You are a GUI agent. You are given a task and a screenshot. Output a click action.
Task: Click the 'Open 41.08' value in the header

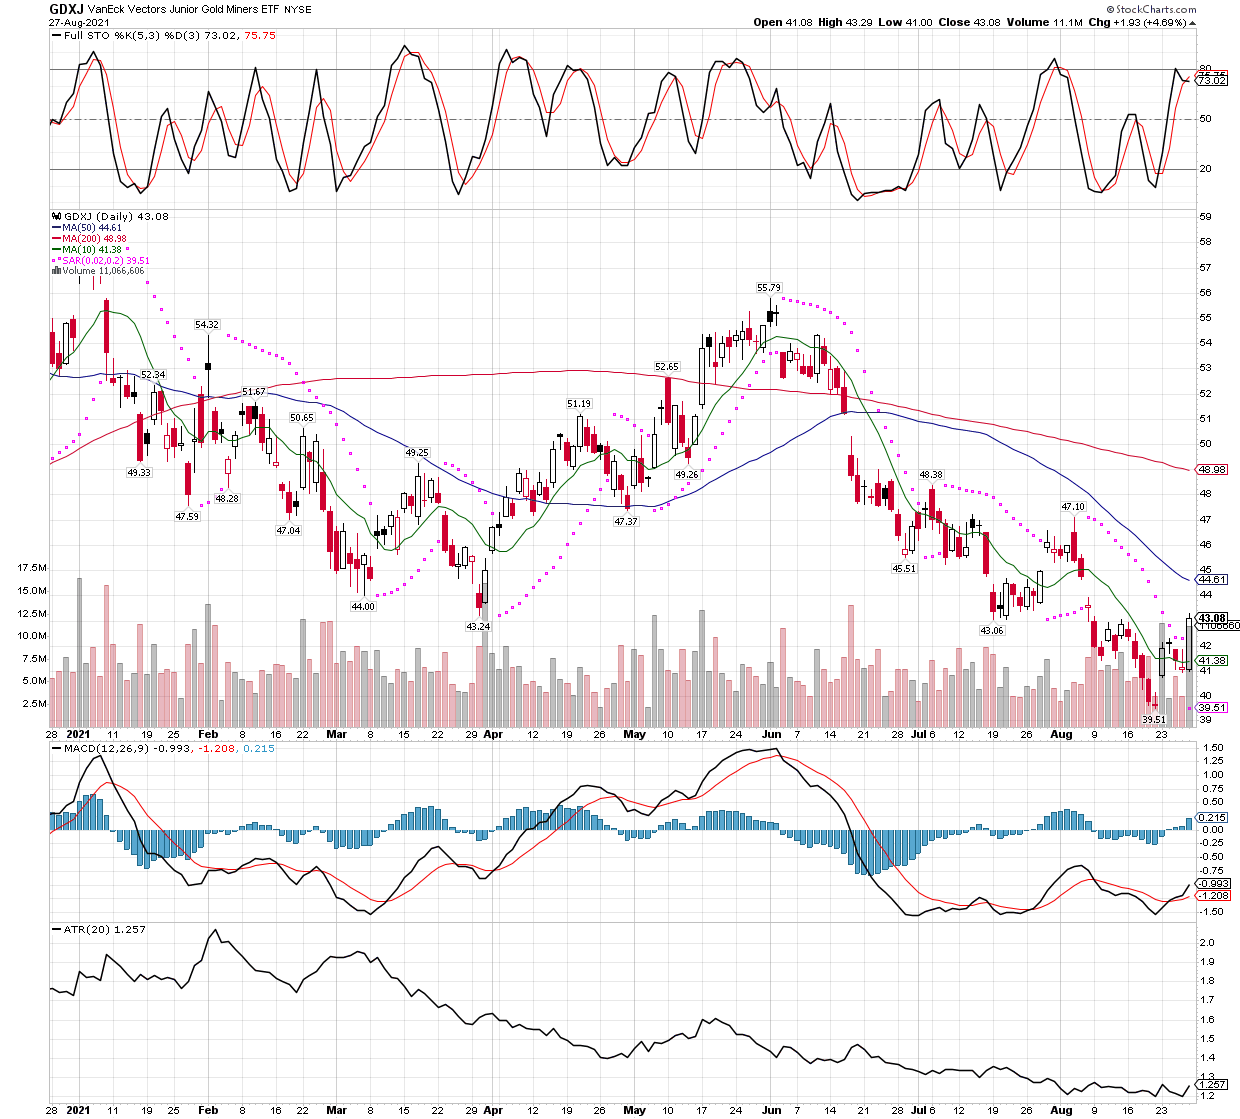783,22
